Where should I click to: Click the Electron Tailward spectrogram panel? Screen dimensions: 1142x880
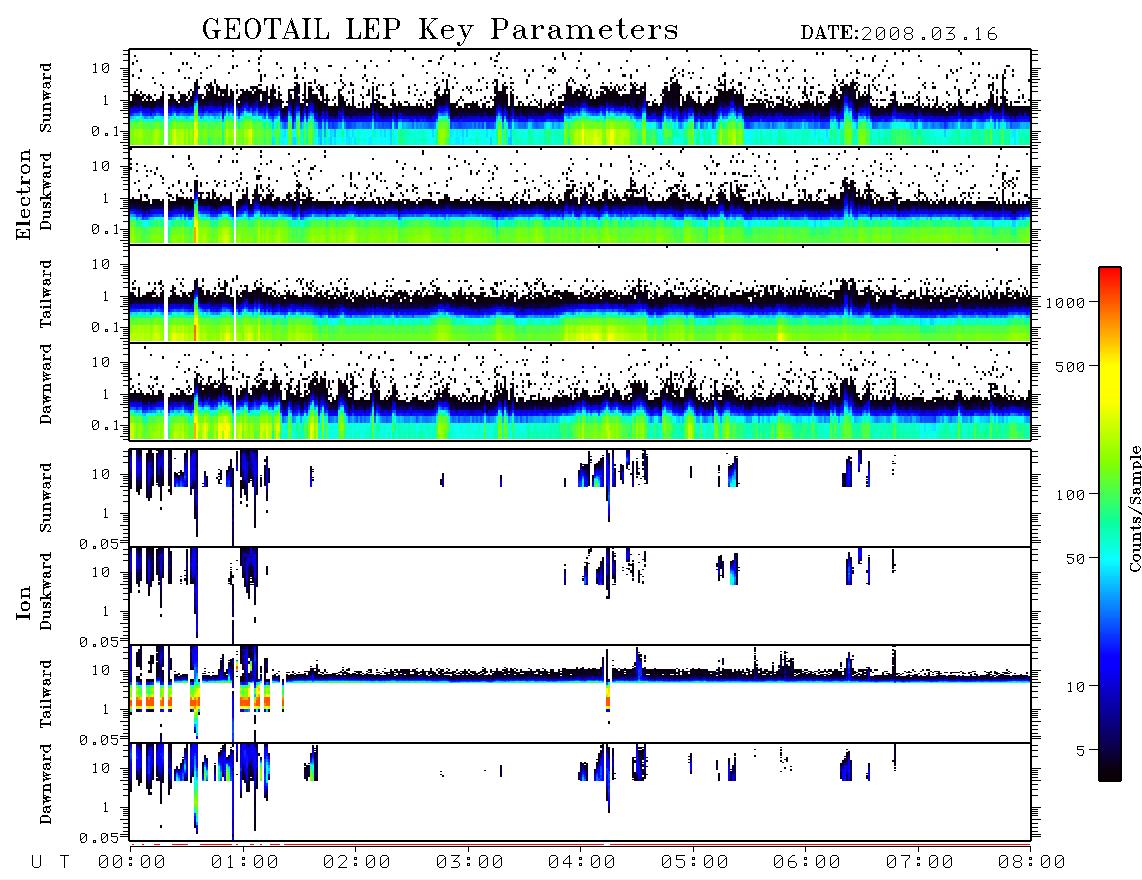pos(580,294)
